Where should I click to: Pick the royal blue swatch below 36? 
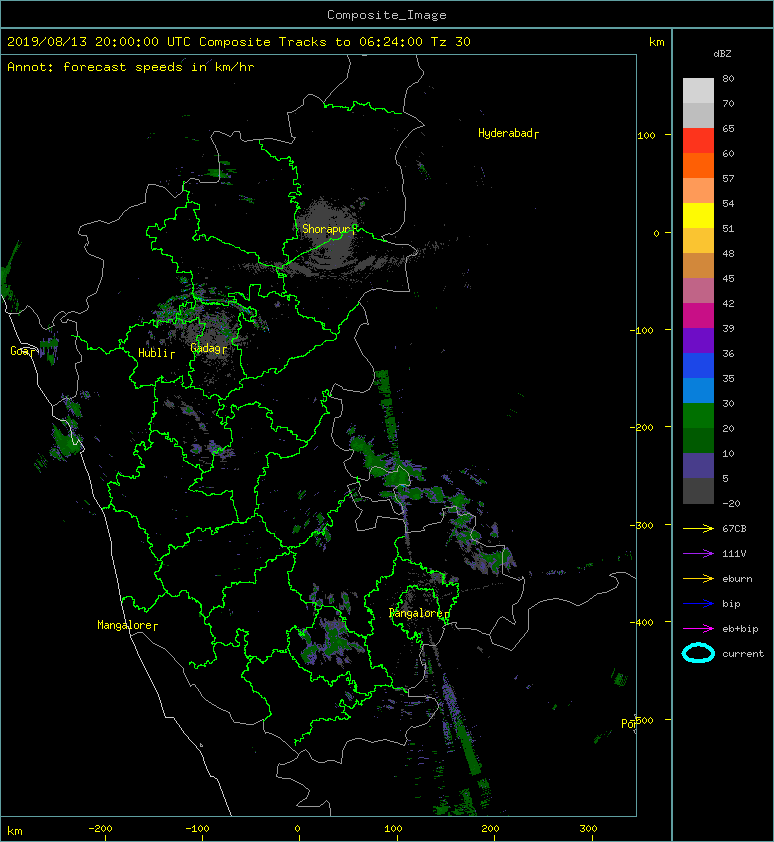(698, 365)
